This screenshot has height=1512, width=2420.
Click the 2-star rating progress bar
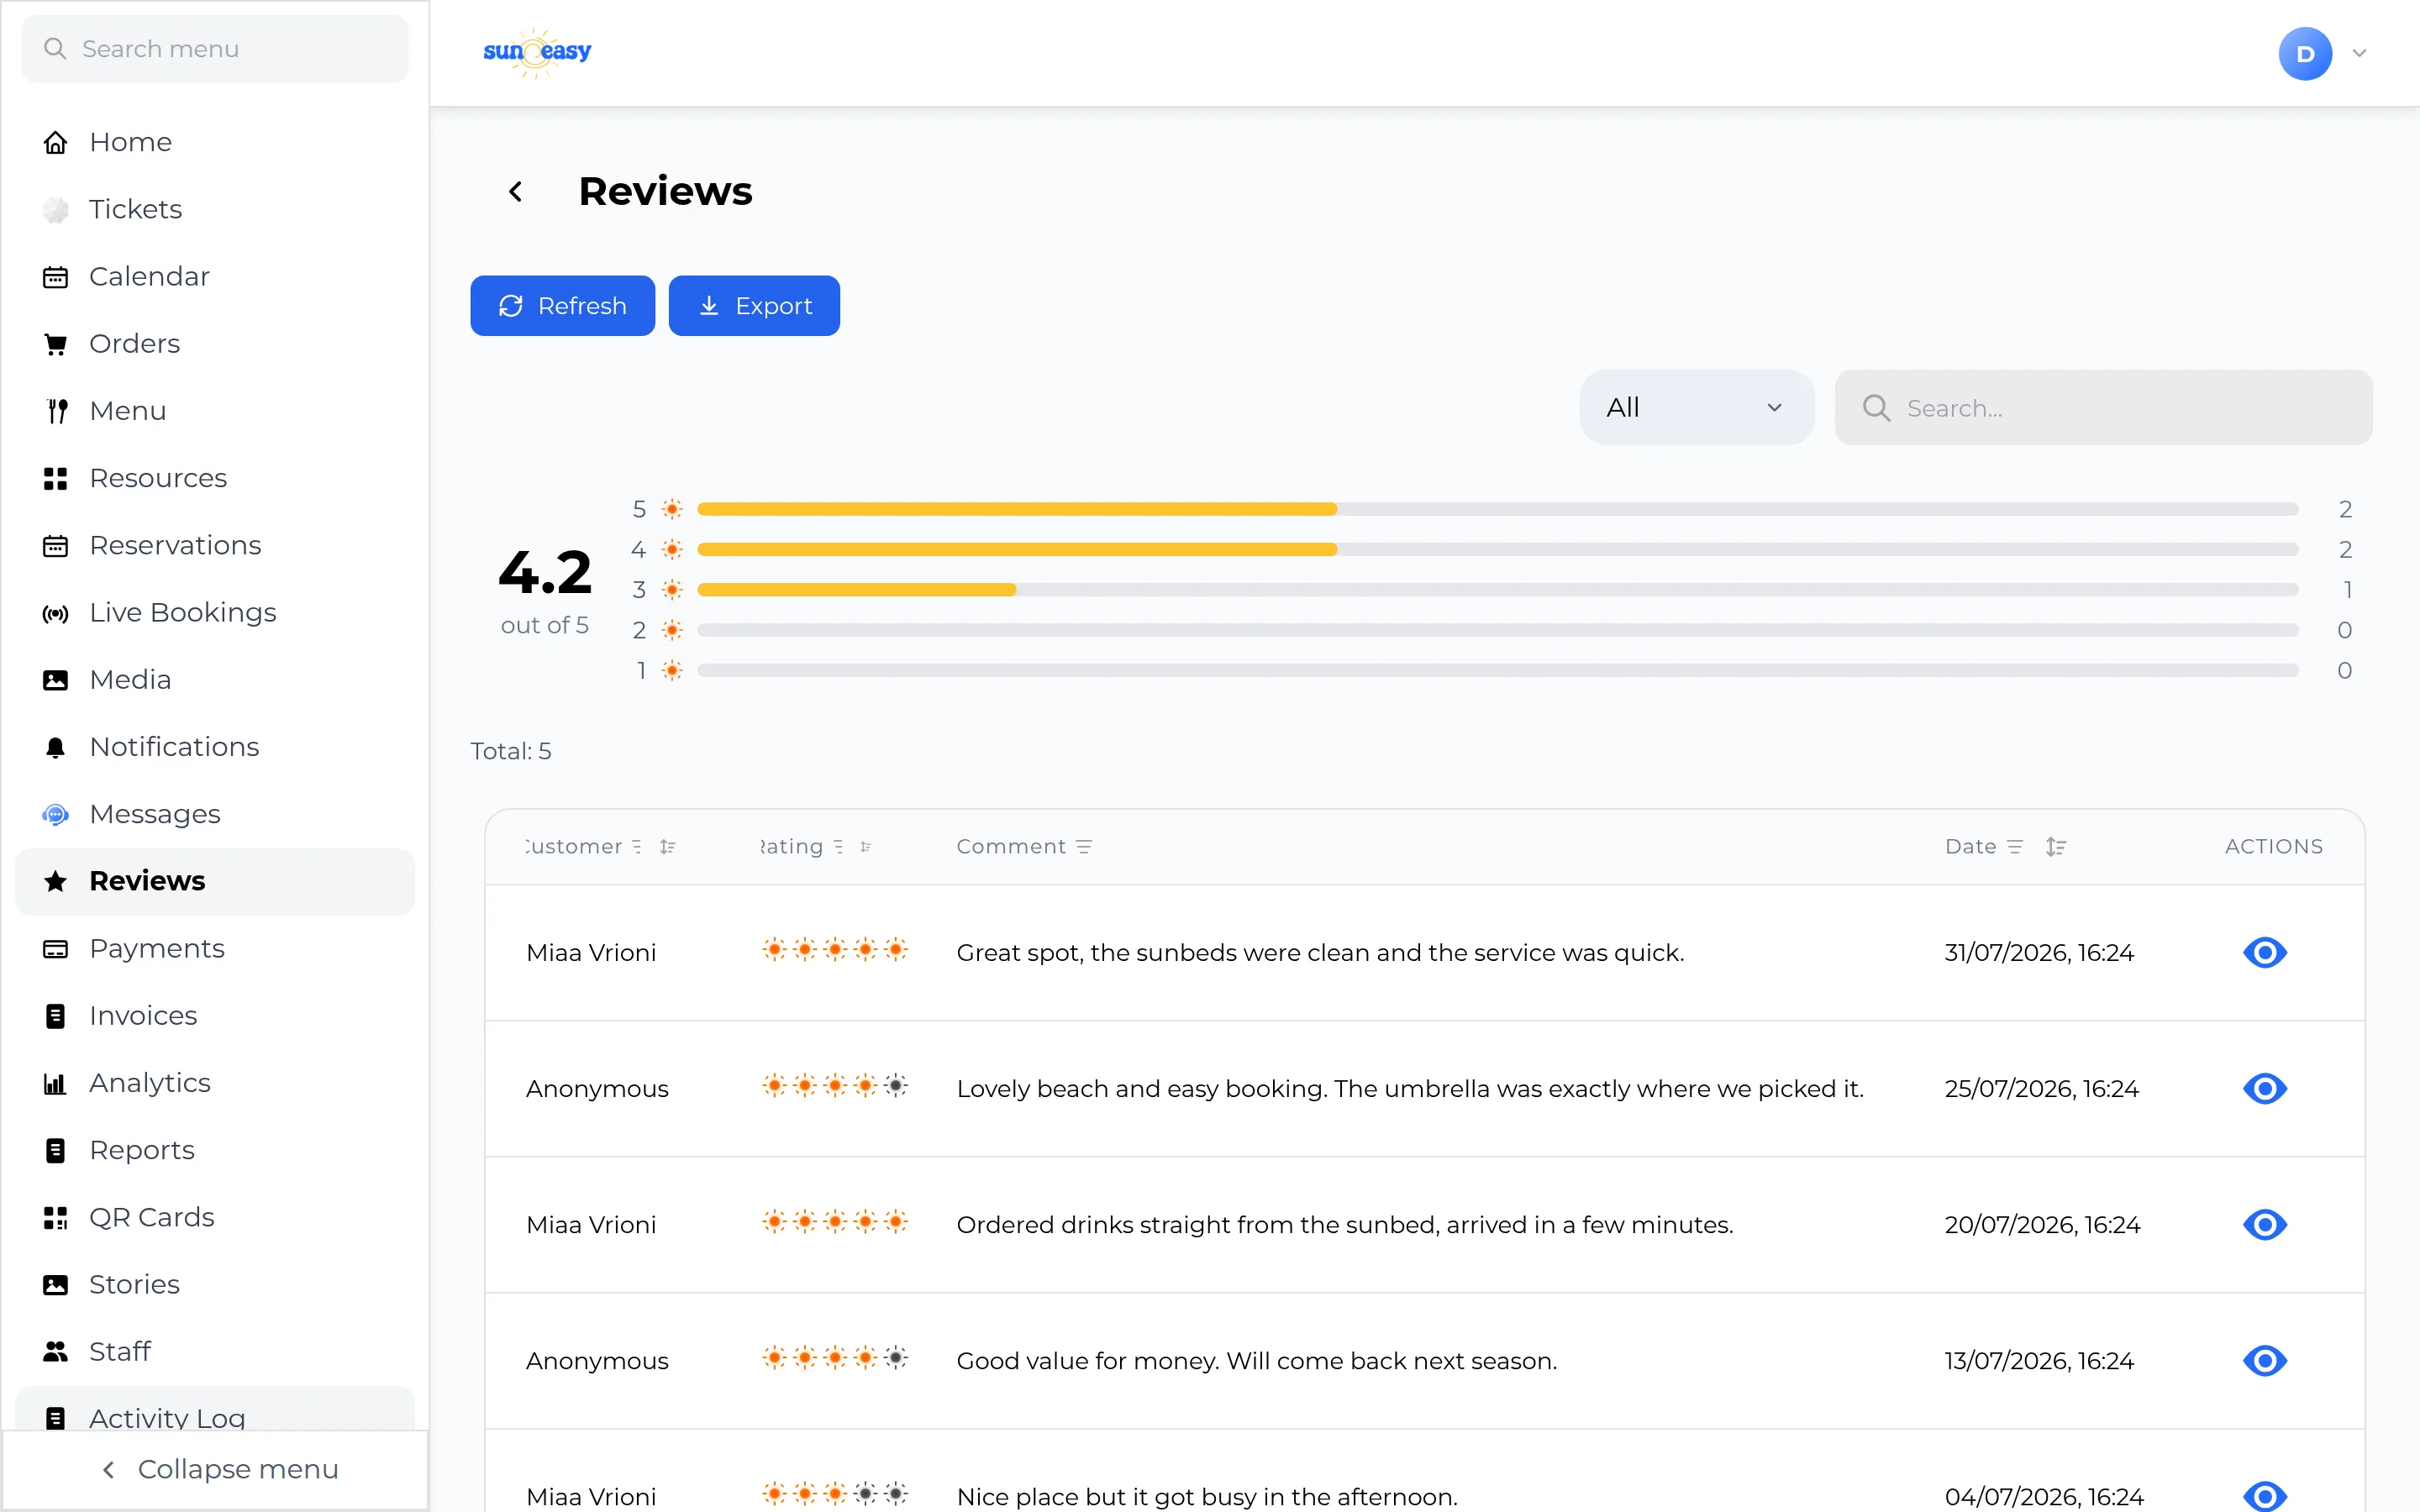1497,630
